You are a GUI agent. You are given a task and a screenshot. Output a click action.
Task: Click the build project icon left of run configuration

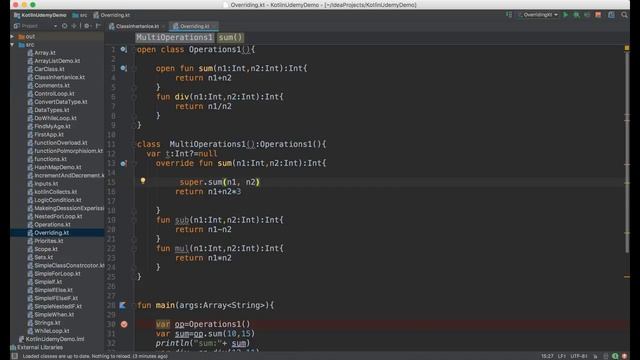(509, 15)
